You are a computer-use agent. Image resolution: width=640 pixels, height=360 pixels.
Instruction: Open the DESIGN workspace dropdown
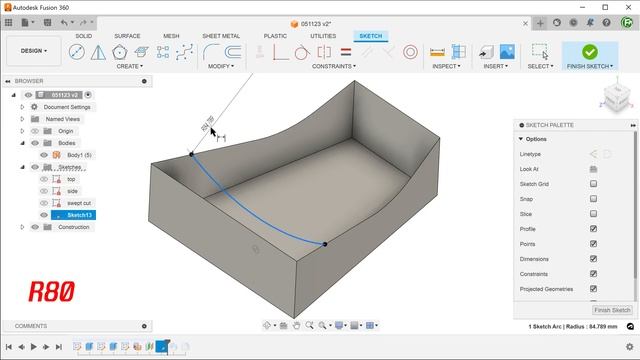[34, 51]
